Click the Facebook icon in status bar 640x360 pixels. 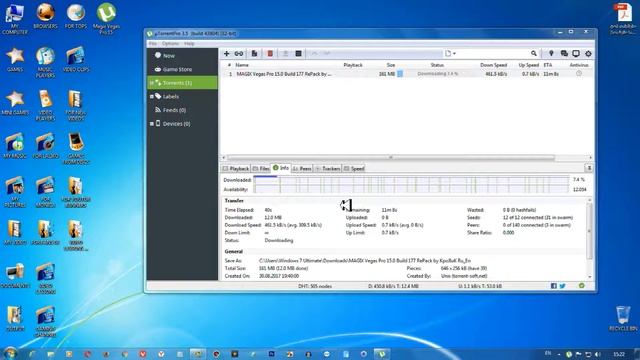553,286
